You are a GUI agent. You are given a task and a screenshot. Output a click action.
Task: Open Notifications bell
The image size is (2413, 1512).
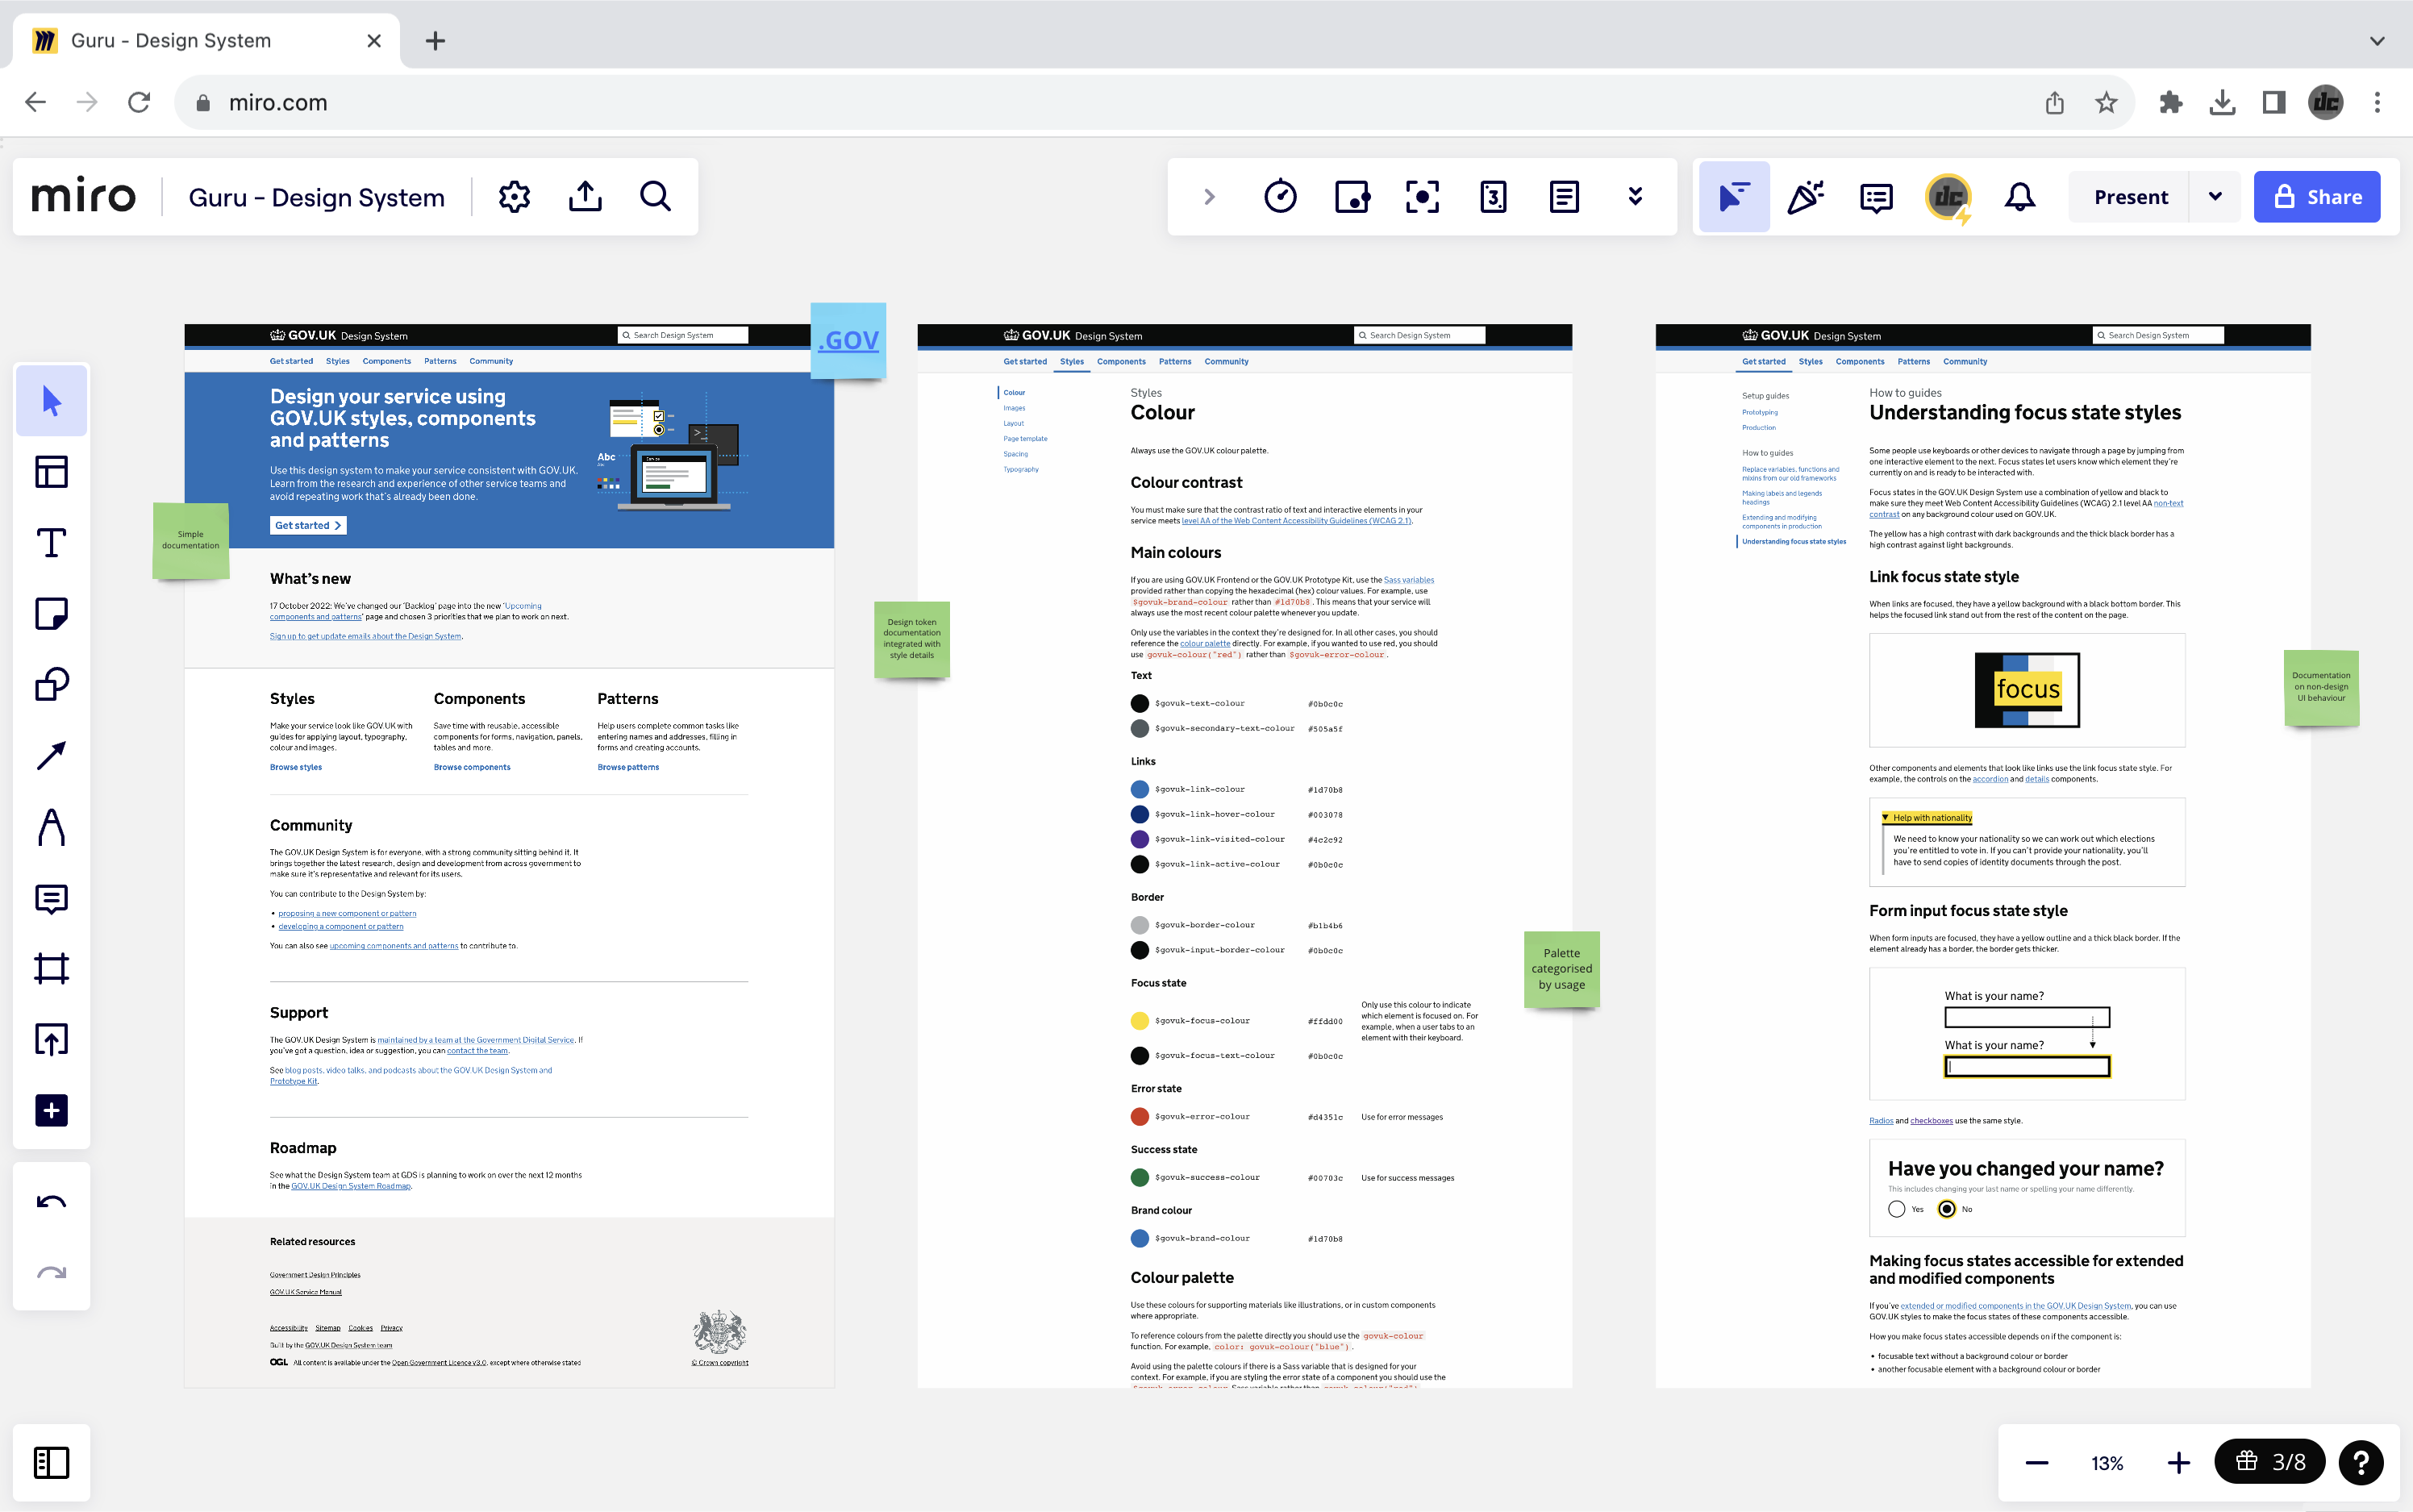tap(2020, 197)
